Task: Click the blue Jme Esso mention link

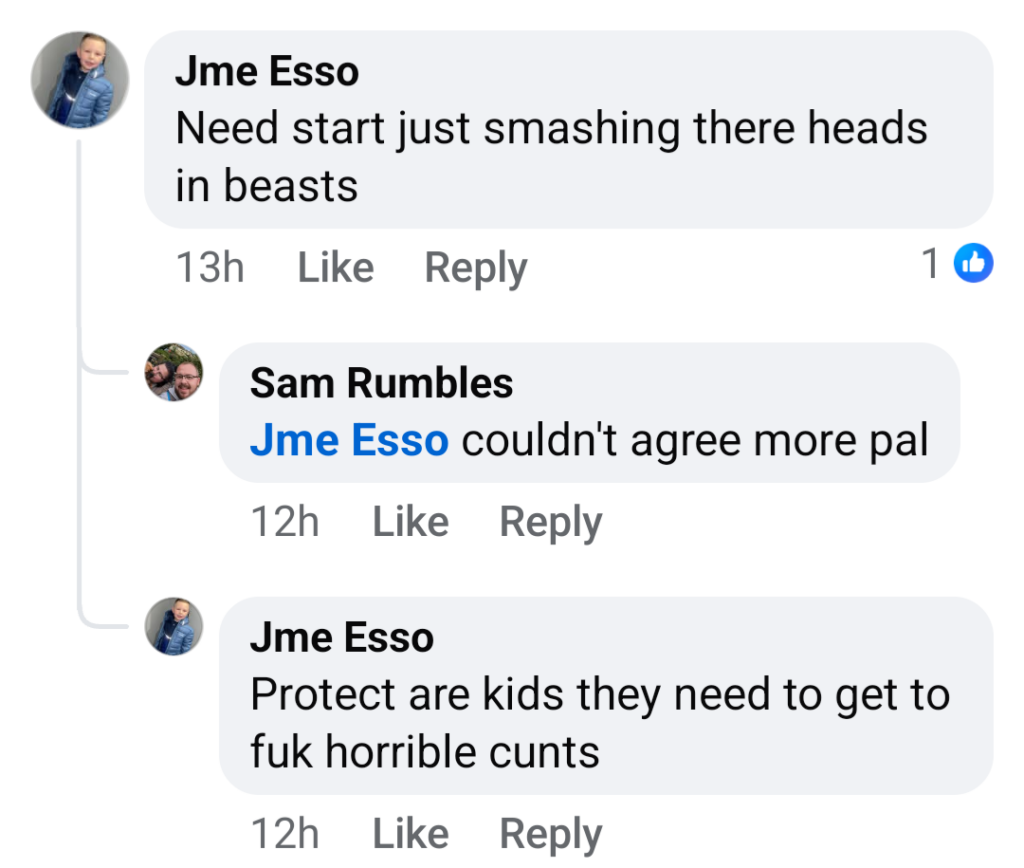Action: click(349, 440)
